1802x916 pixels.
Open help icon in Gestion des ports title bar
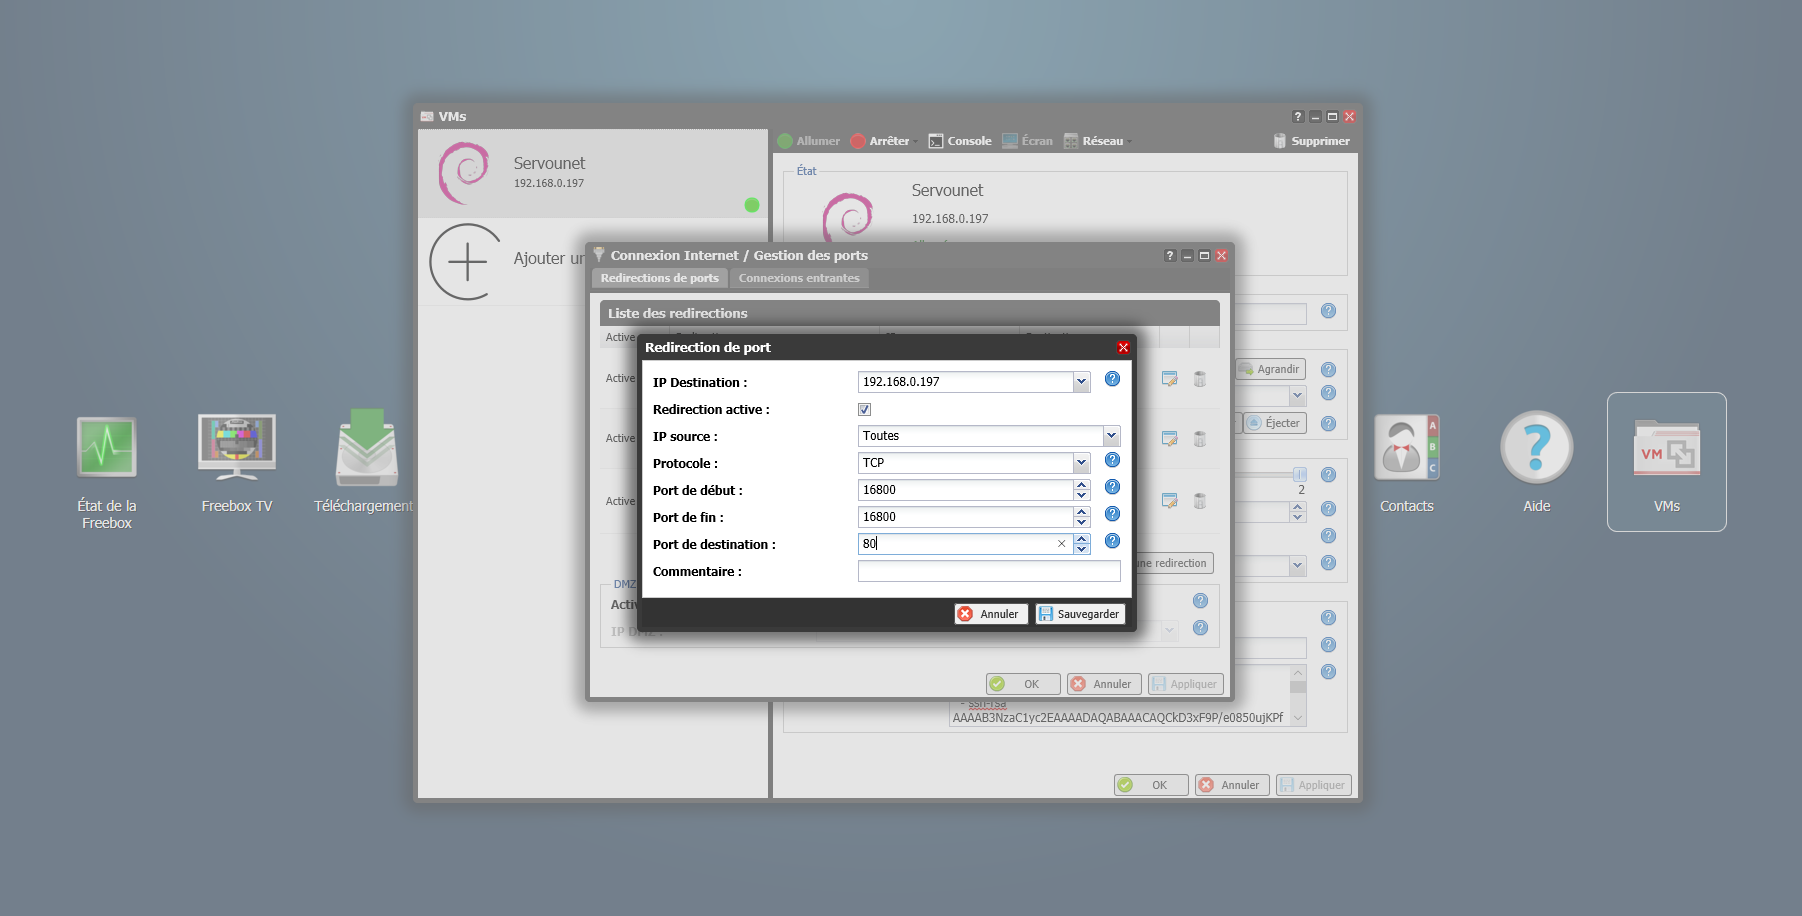pos(1170,256)
